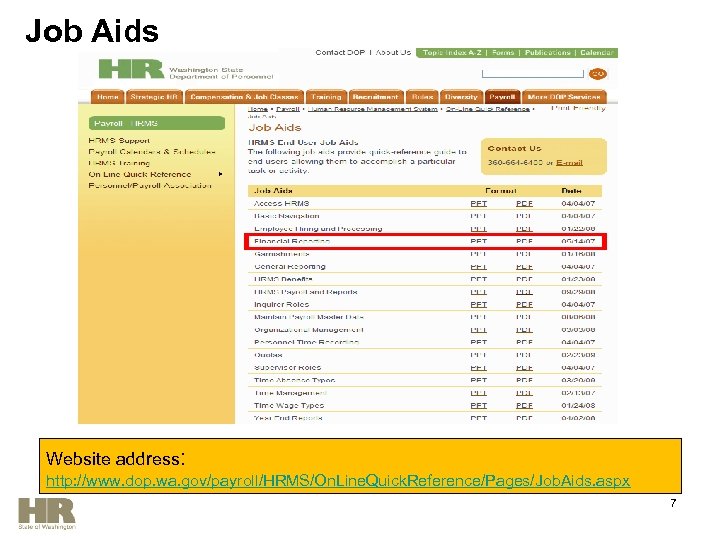Screen dimensions: 720x540
Task: Click the JobAids.aspx website address link
Action: pyautogui.click(x=338, y=481)
